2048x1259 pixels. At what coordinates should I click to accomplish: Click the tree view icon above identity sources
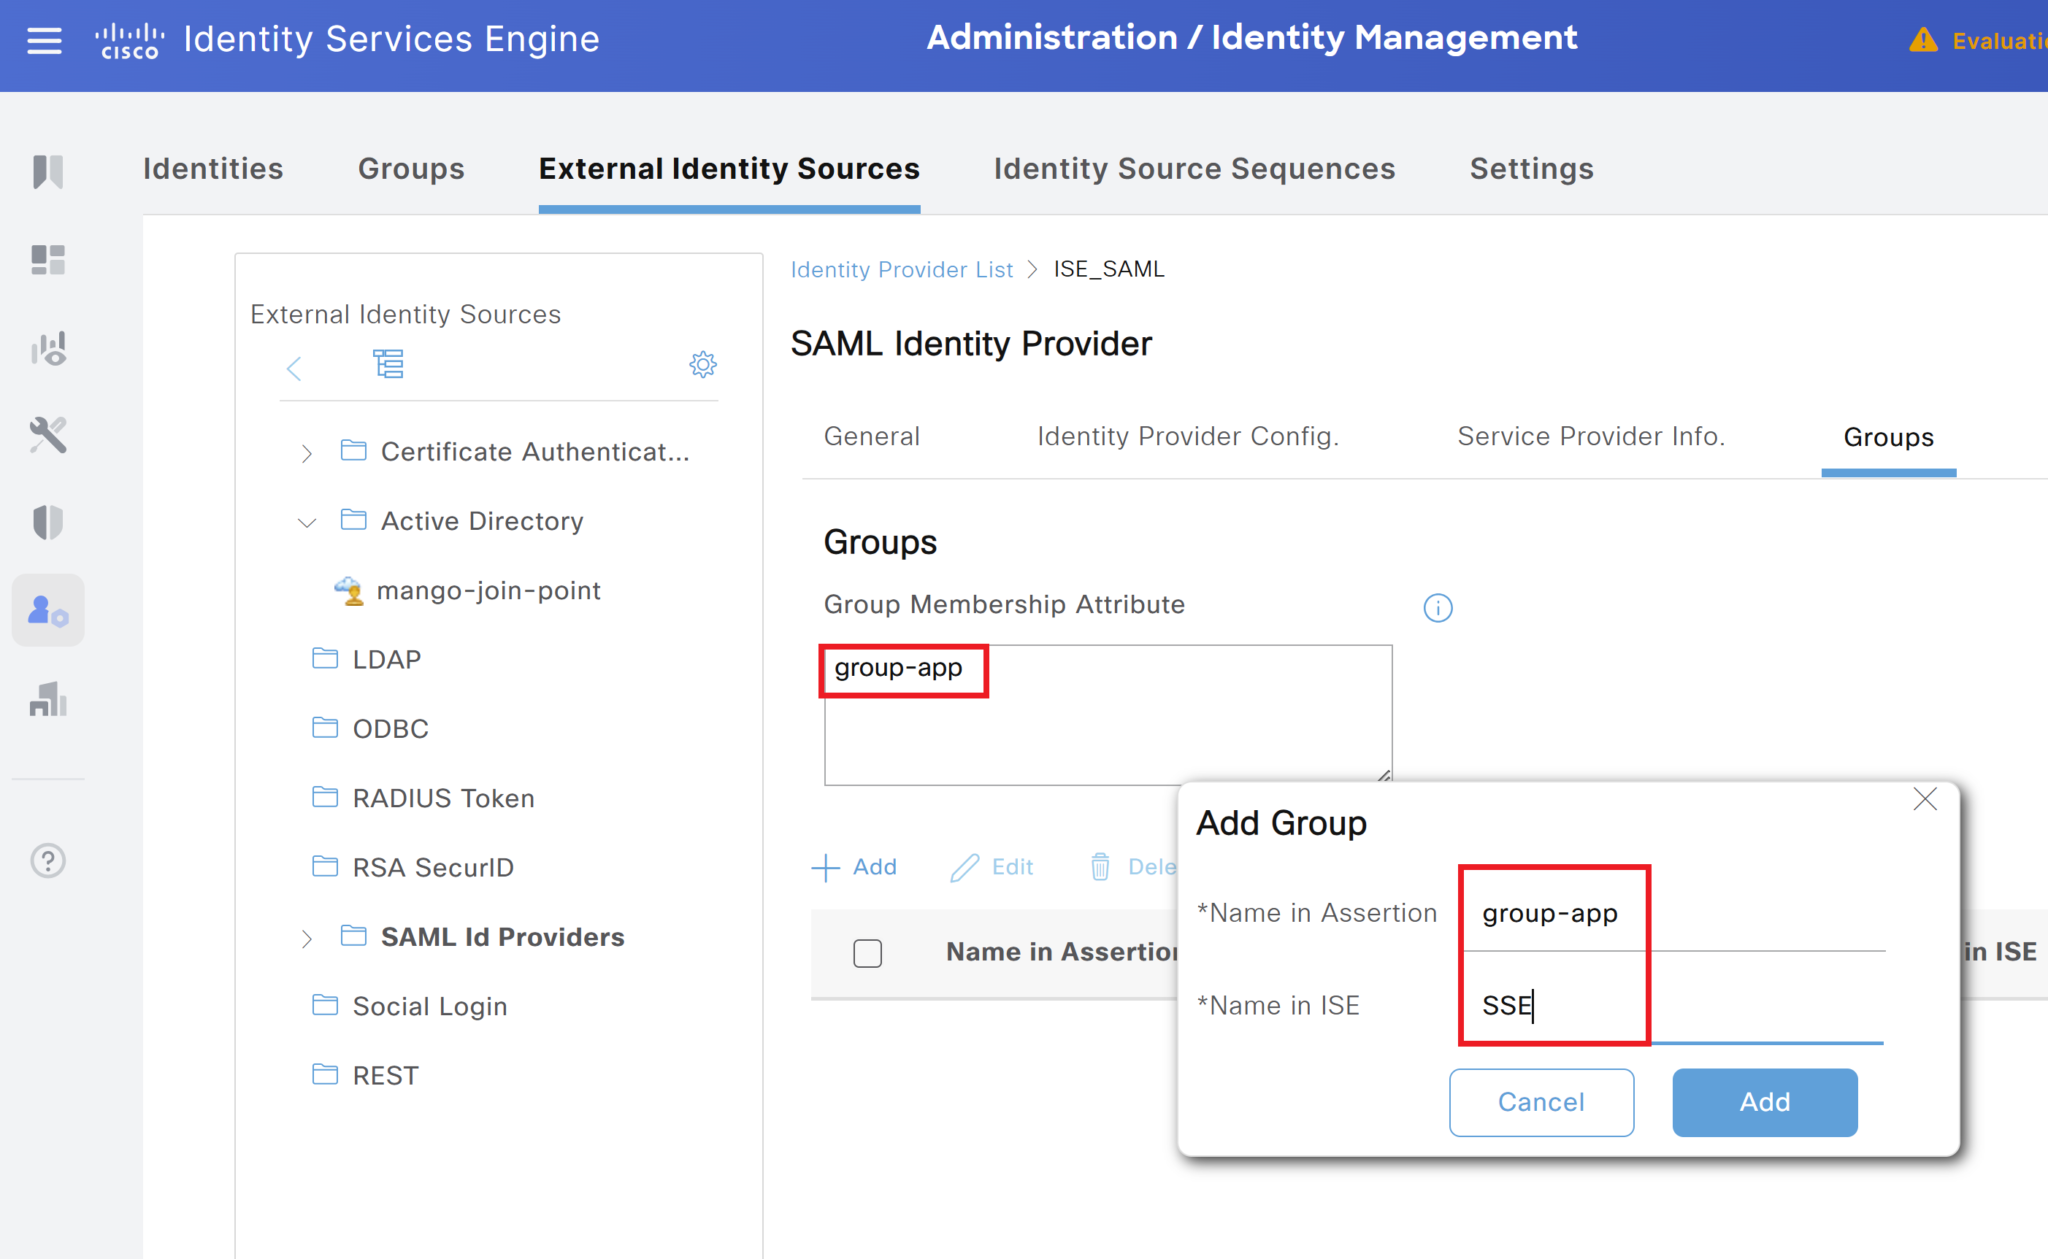pyautogui.click(x=389, y=364)
